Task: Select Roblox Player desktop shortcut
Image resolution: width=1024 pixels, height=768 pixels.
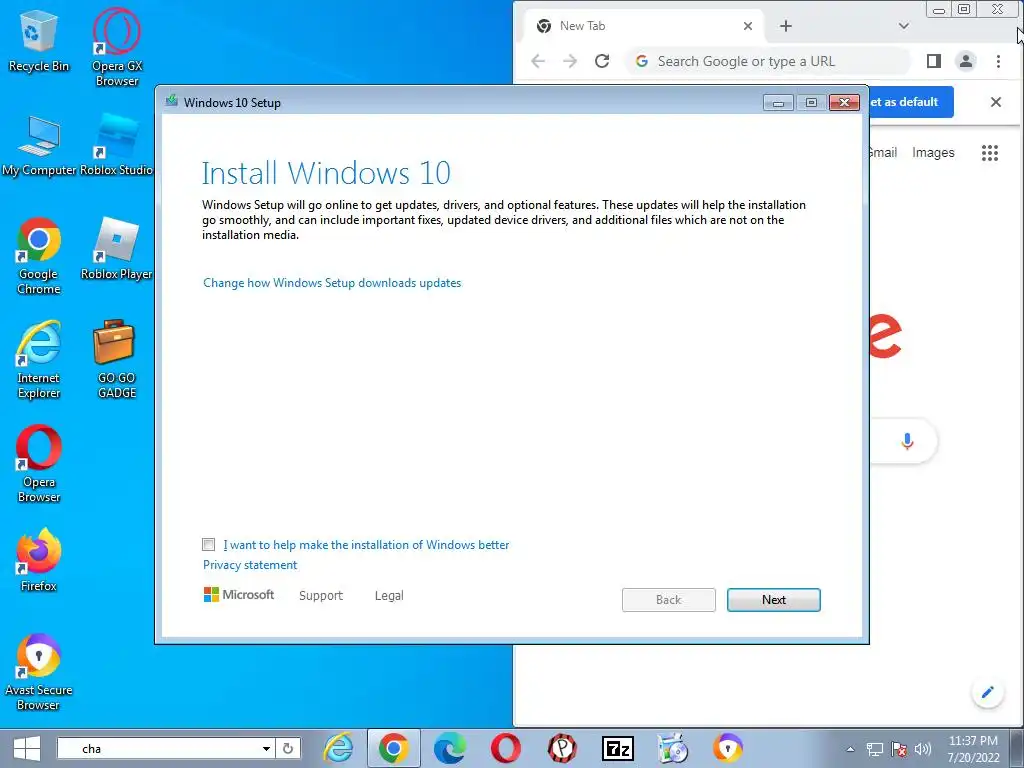Action: point(116,249)
